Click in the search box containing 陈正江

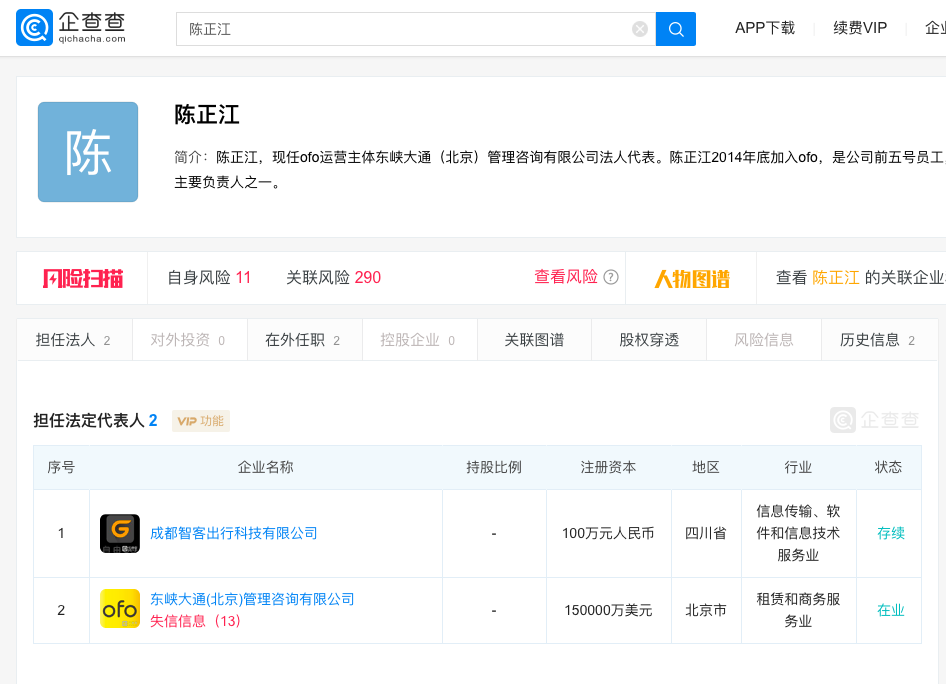(400, 29)
